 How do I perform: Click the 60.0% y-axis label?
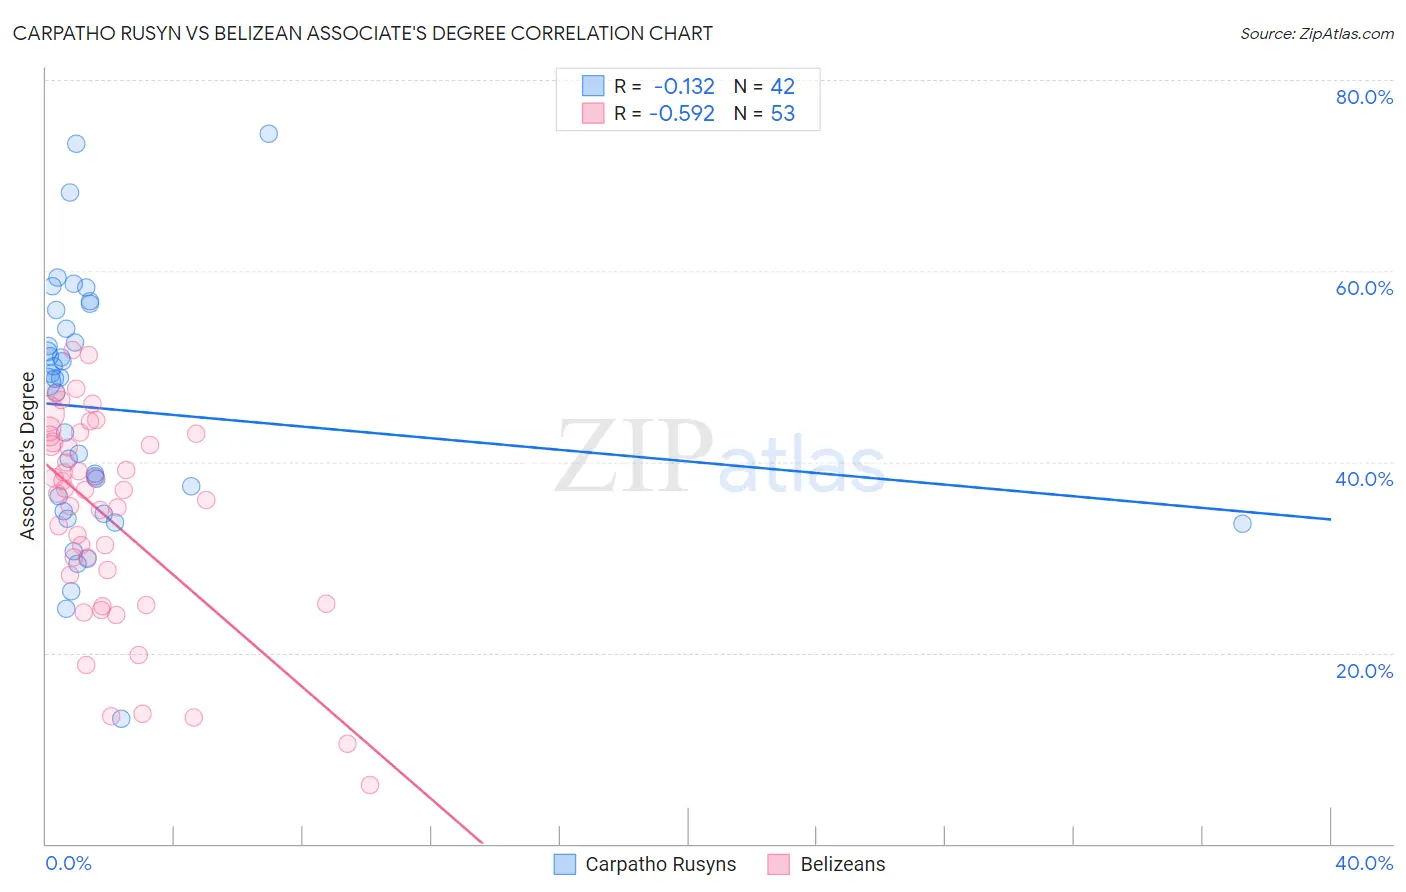[x=1364, y=288]
